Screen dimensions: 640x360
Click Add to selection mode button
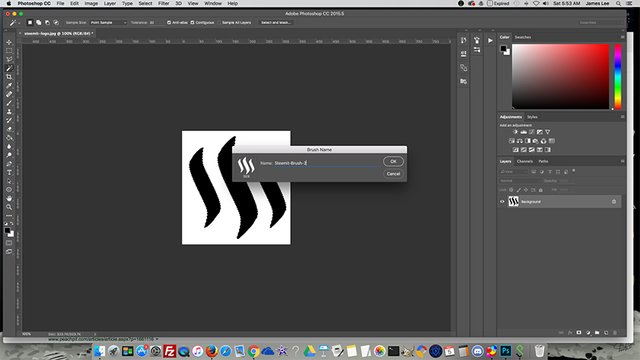pyautogui.click(x=38, y=22)
